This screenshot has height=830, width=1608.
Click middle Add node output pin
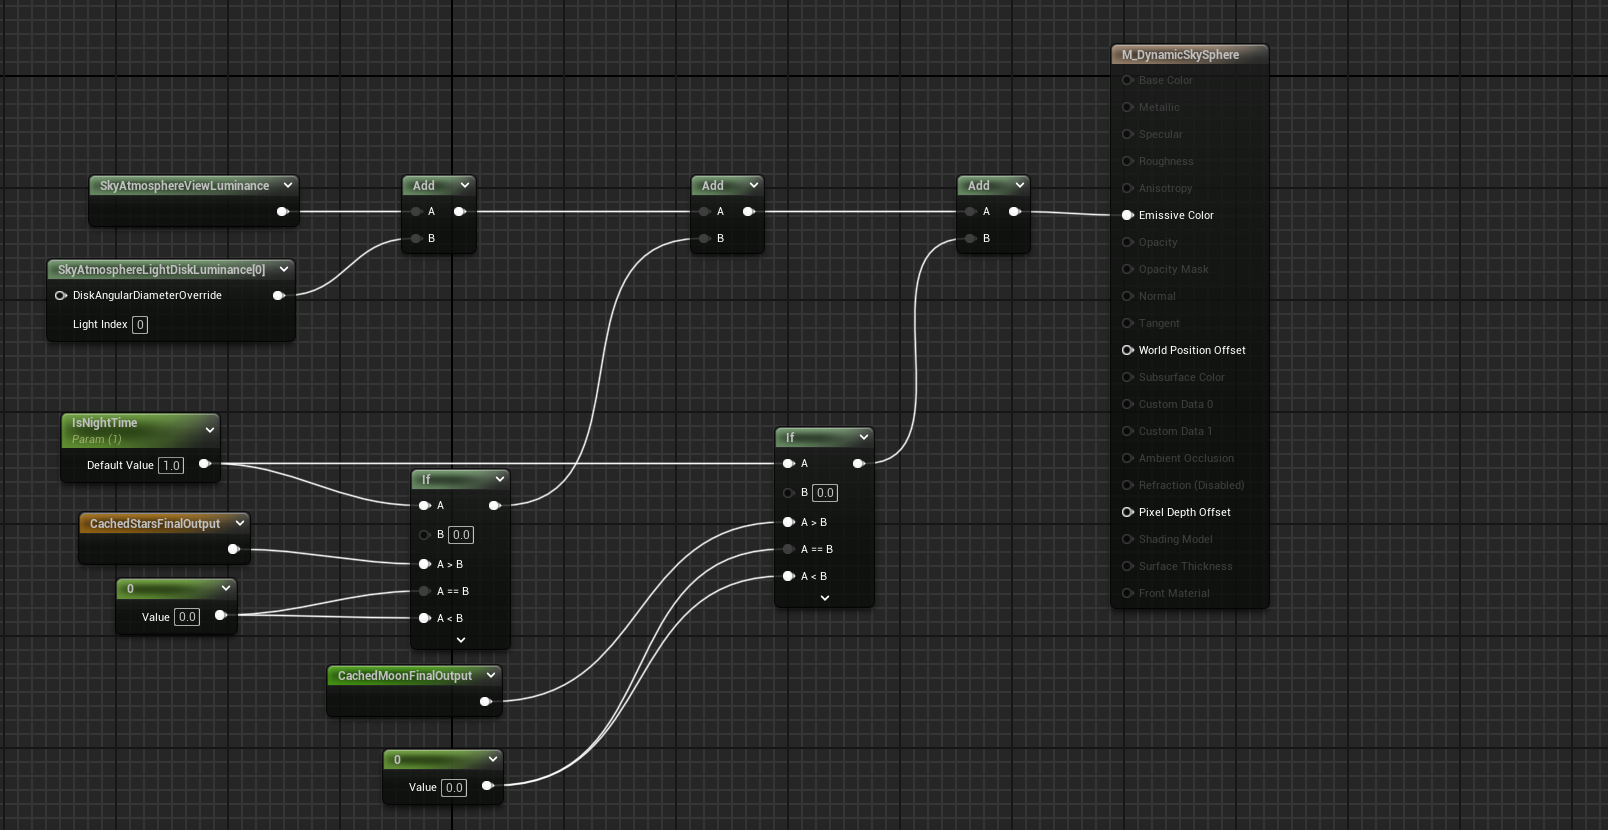[749, 211]
